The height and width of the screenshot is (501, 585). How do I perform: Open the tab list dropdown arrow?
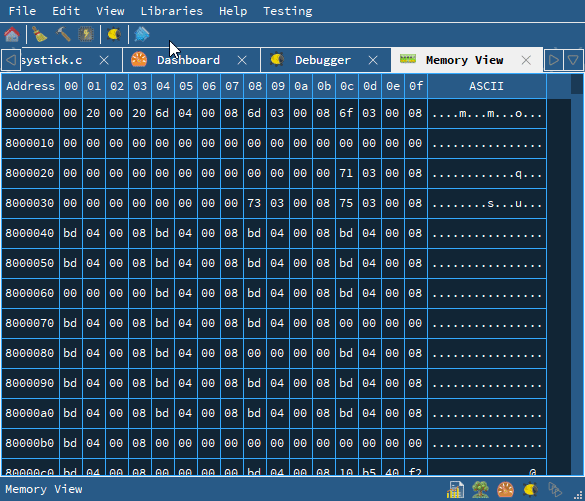(573, 60)
